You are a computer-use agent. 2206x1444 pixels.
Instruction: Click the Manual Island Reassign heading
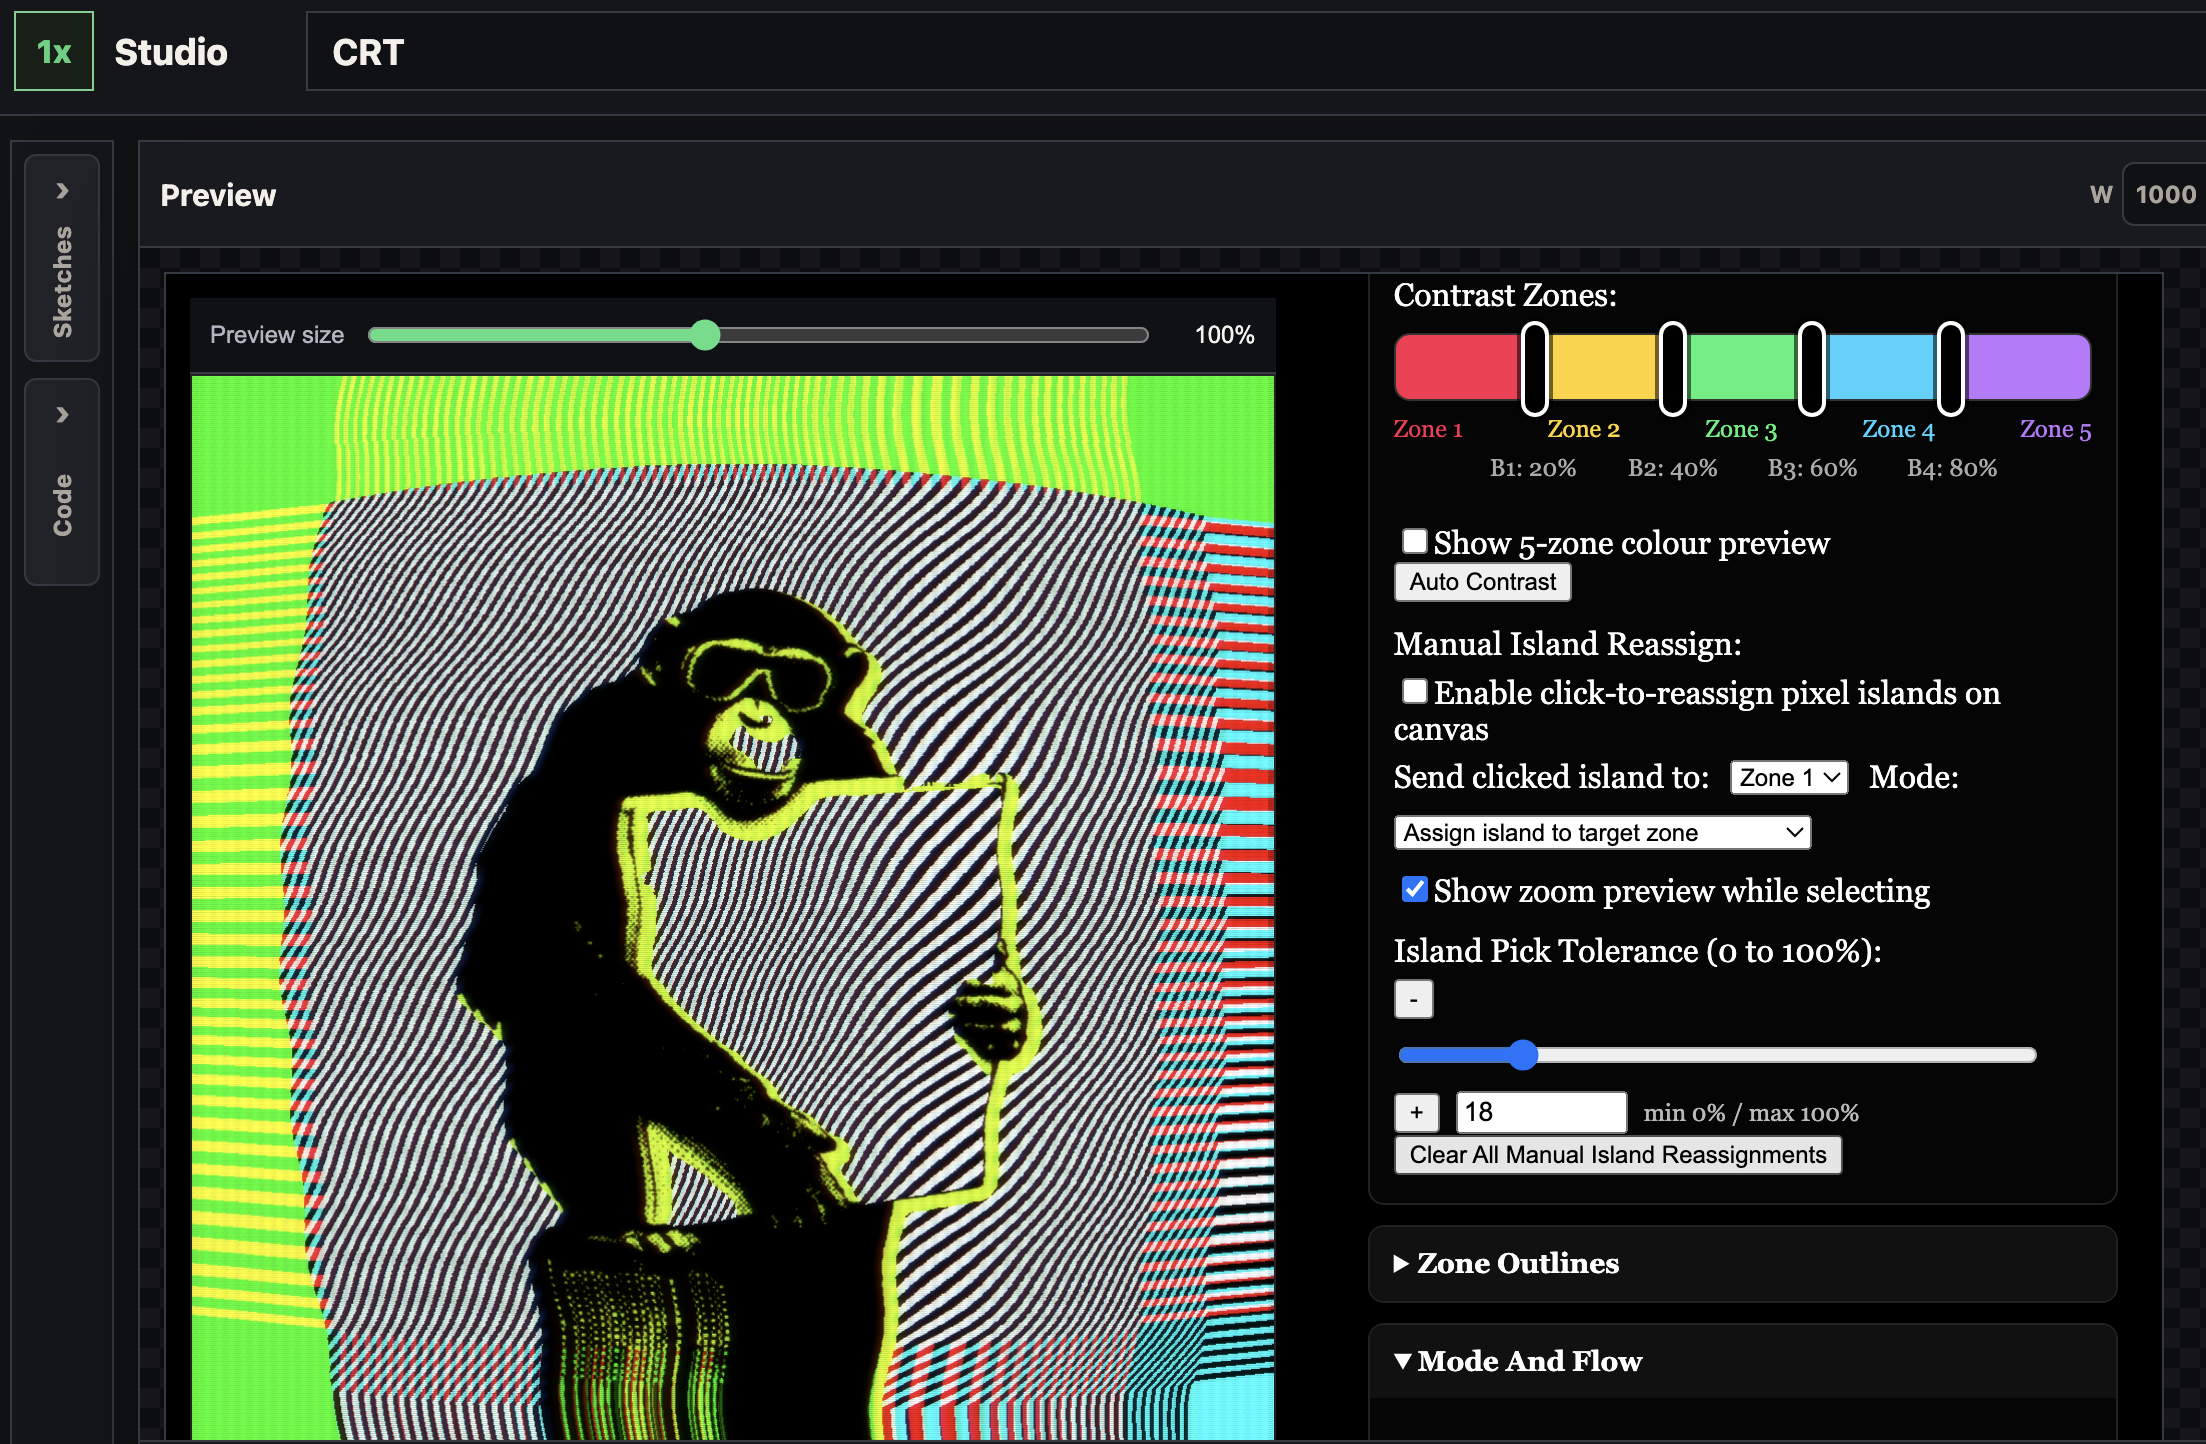coord(1567,643)
